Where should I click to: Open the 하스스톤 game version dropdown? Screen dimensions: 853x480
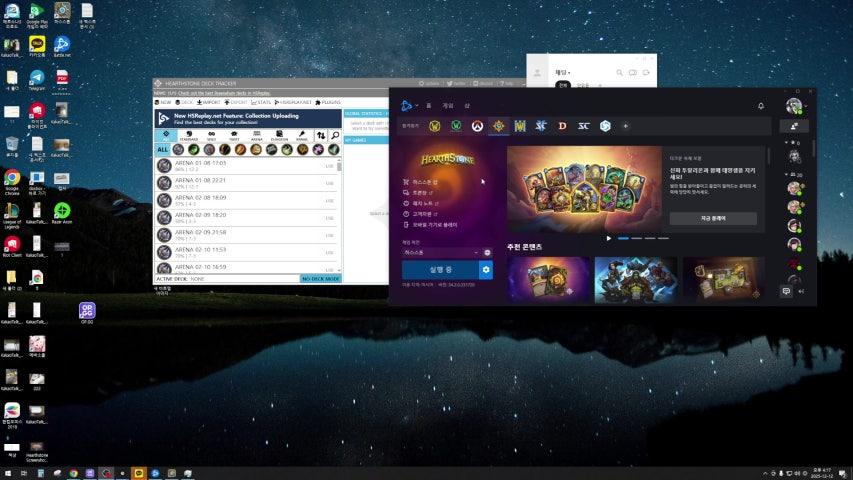(x=441, y=253)
